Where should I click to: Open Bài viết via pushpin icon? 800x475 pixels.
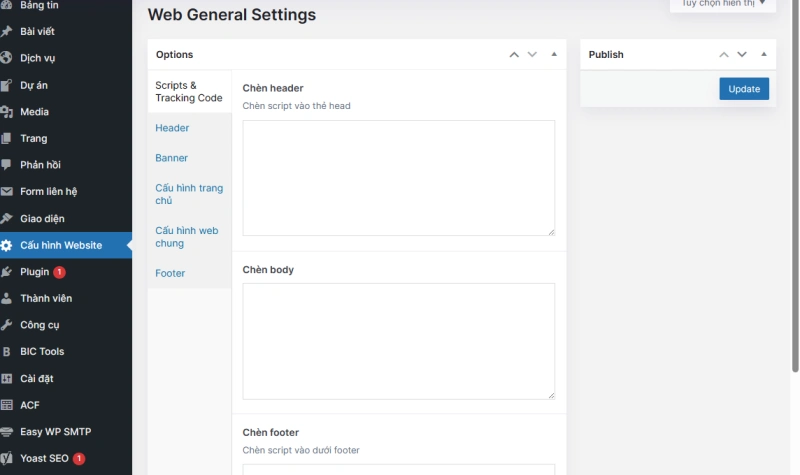pos(6,31)
